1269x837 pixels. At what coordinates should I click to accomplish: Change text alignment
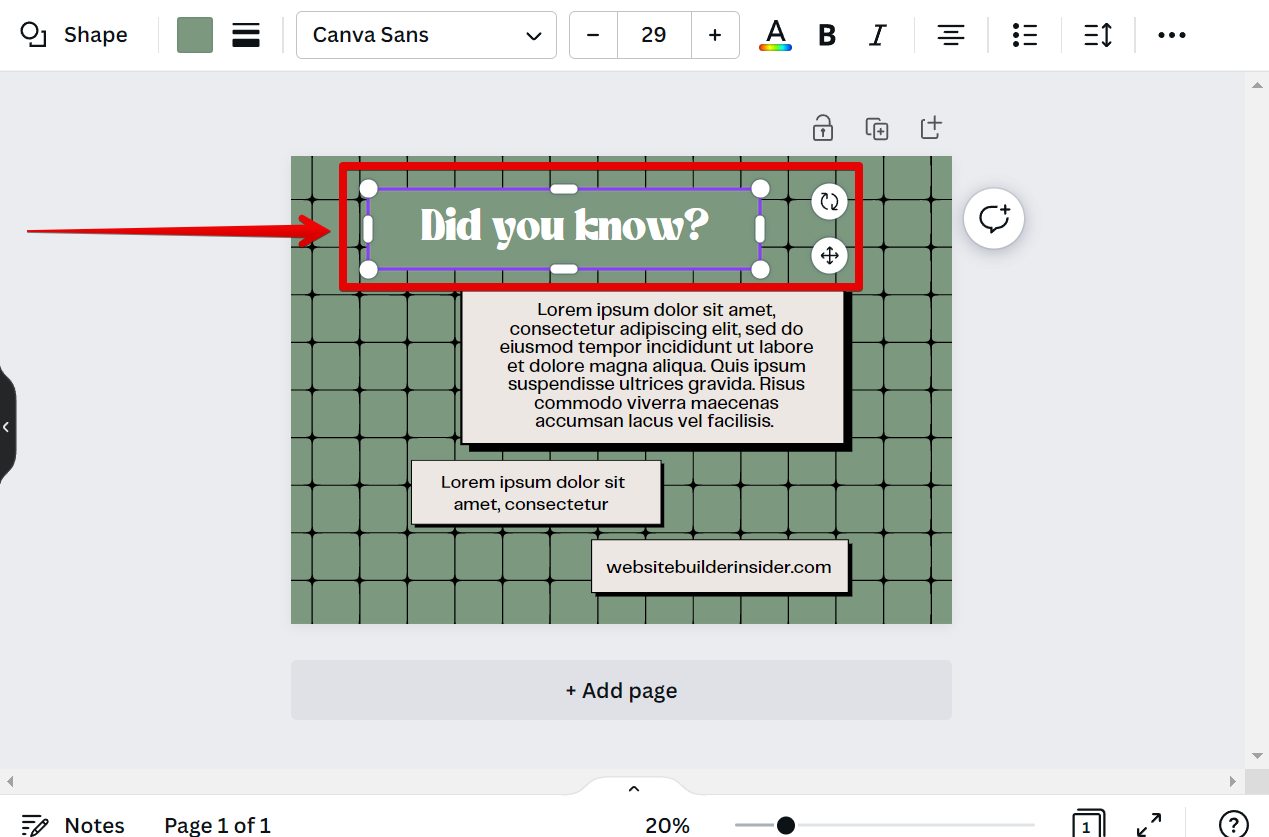coord(950,34)
